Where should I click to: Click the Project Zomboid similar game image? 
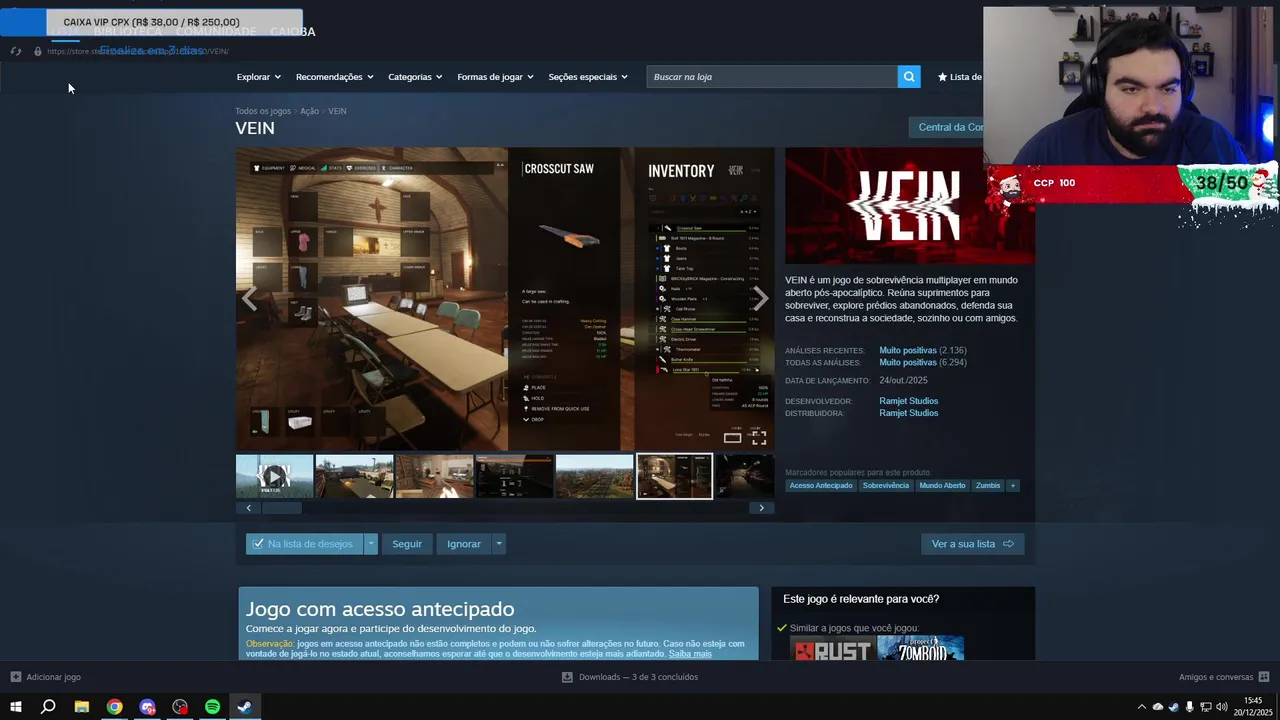[921, 648]
